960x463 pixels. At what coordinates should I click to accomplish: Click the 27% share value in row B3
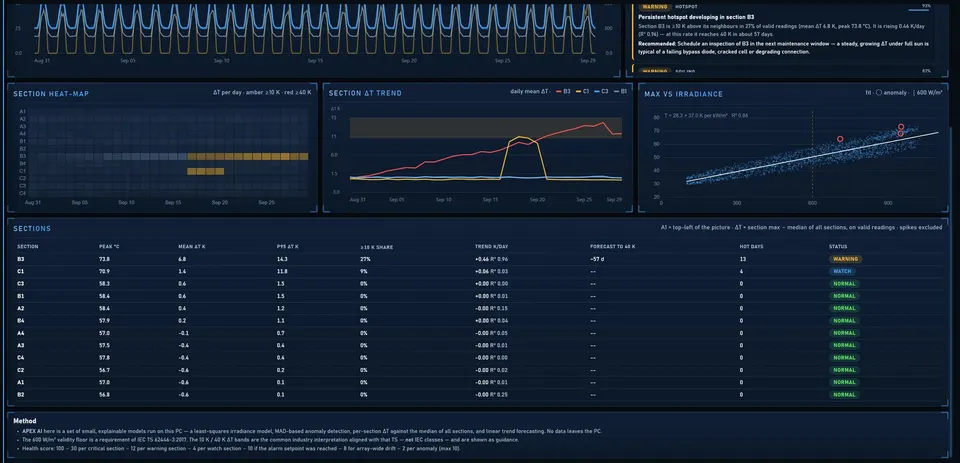coord(366,259)
